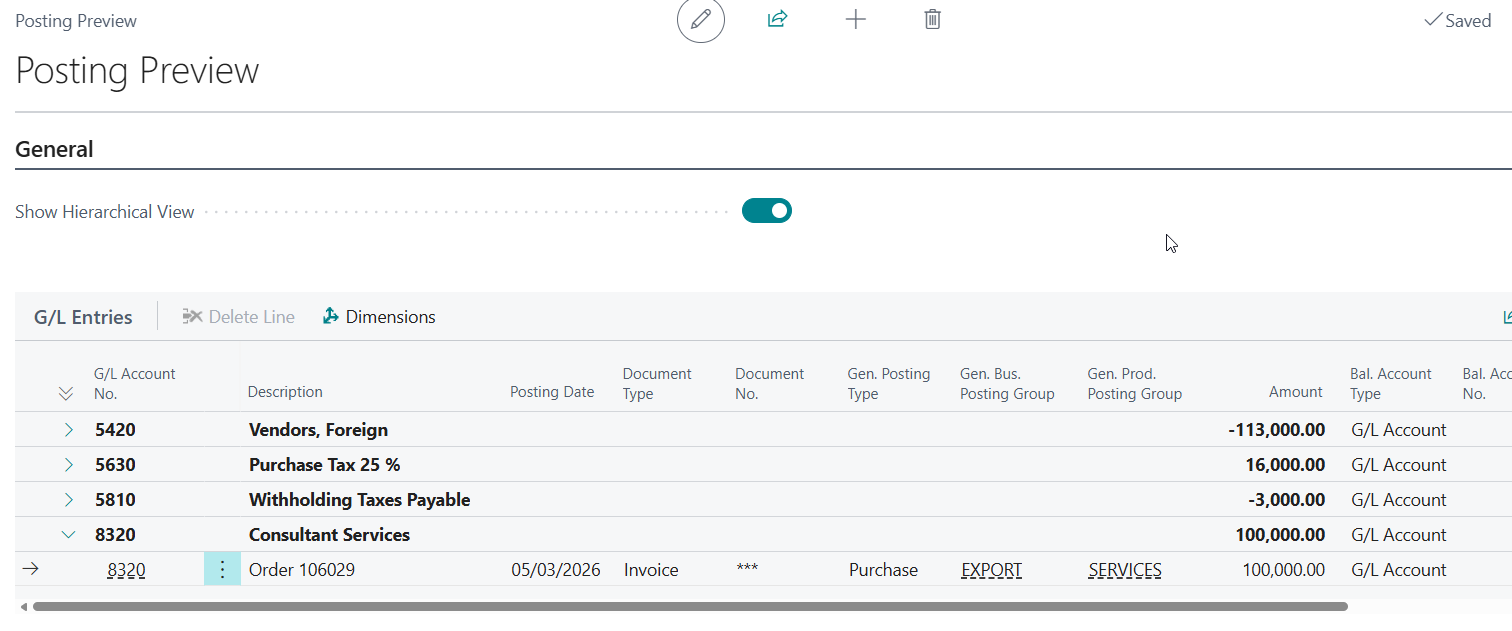The height and width of the screenshot is (631, 1512).
Task: Click the plus new record icon
Action: [x=855, y=19]
